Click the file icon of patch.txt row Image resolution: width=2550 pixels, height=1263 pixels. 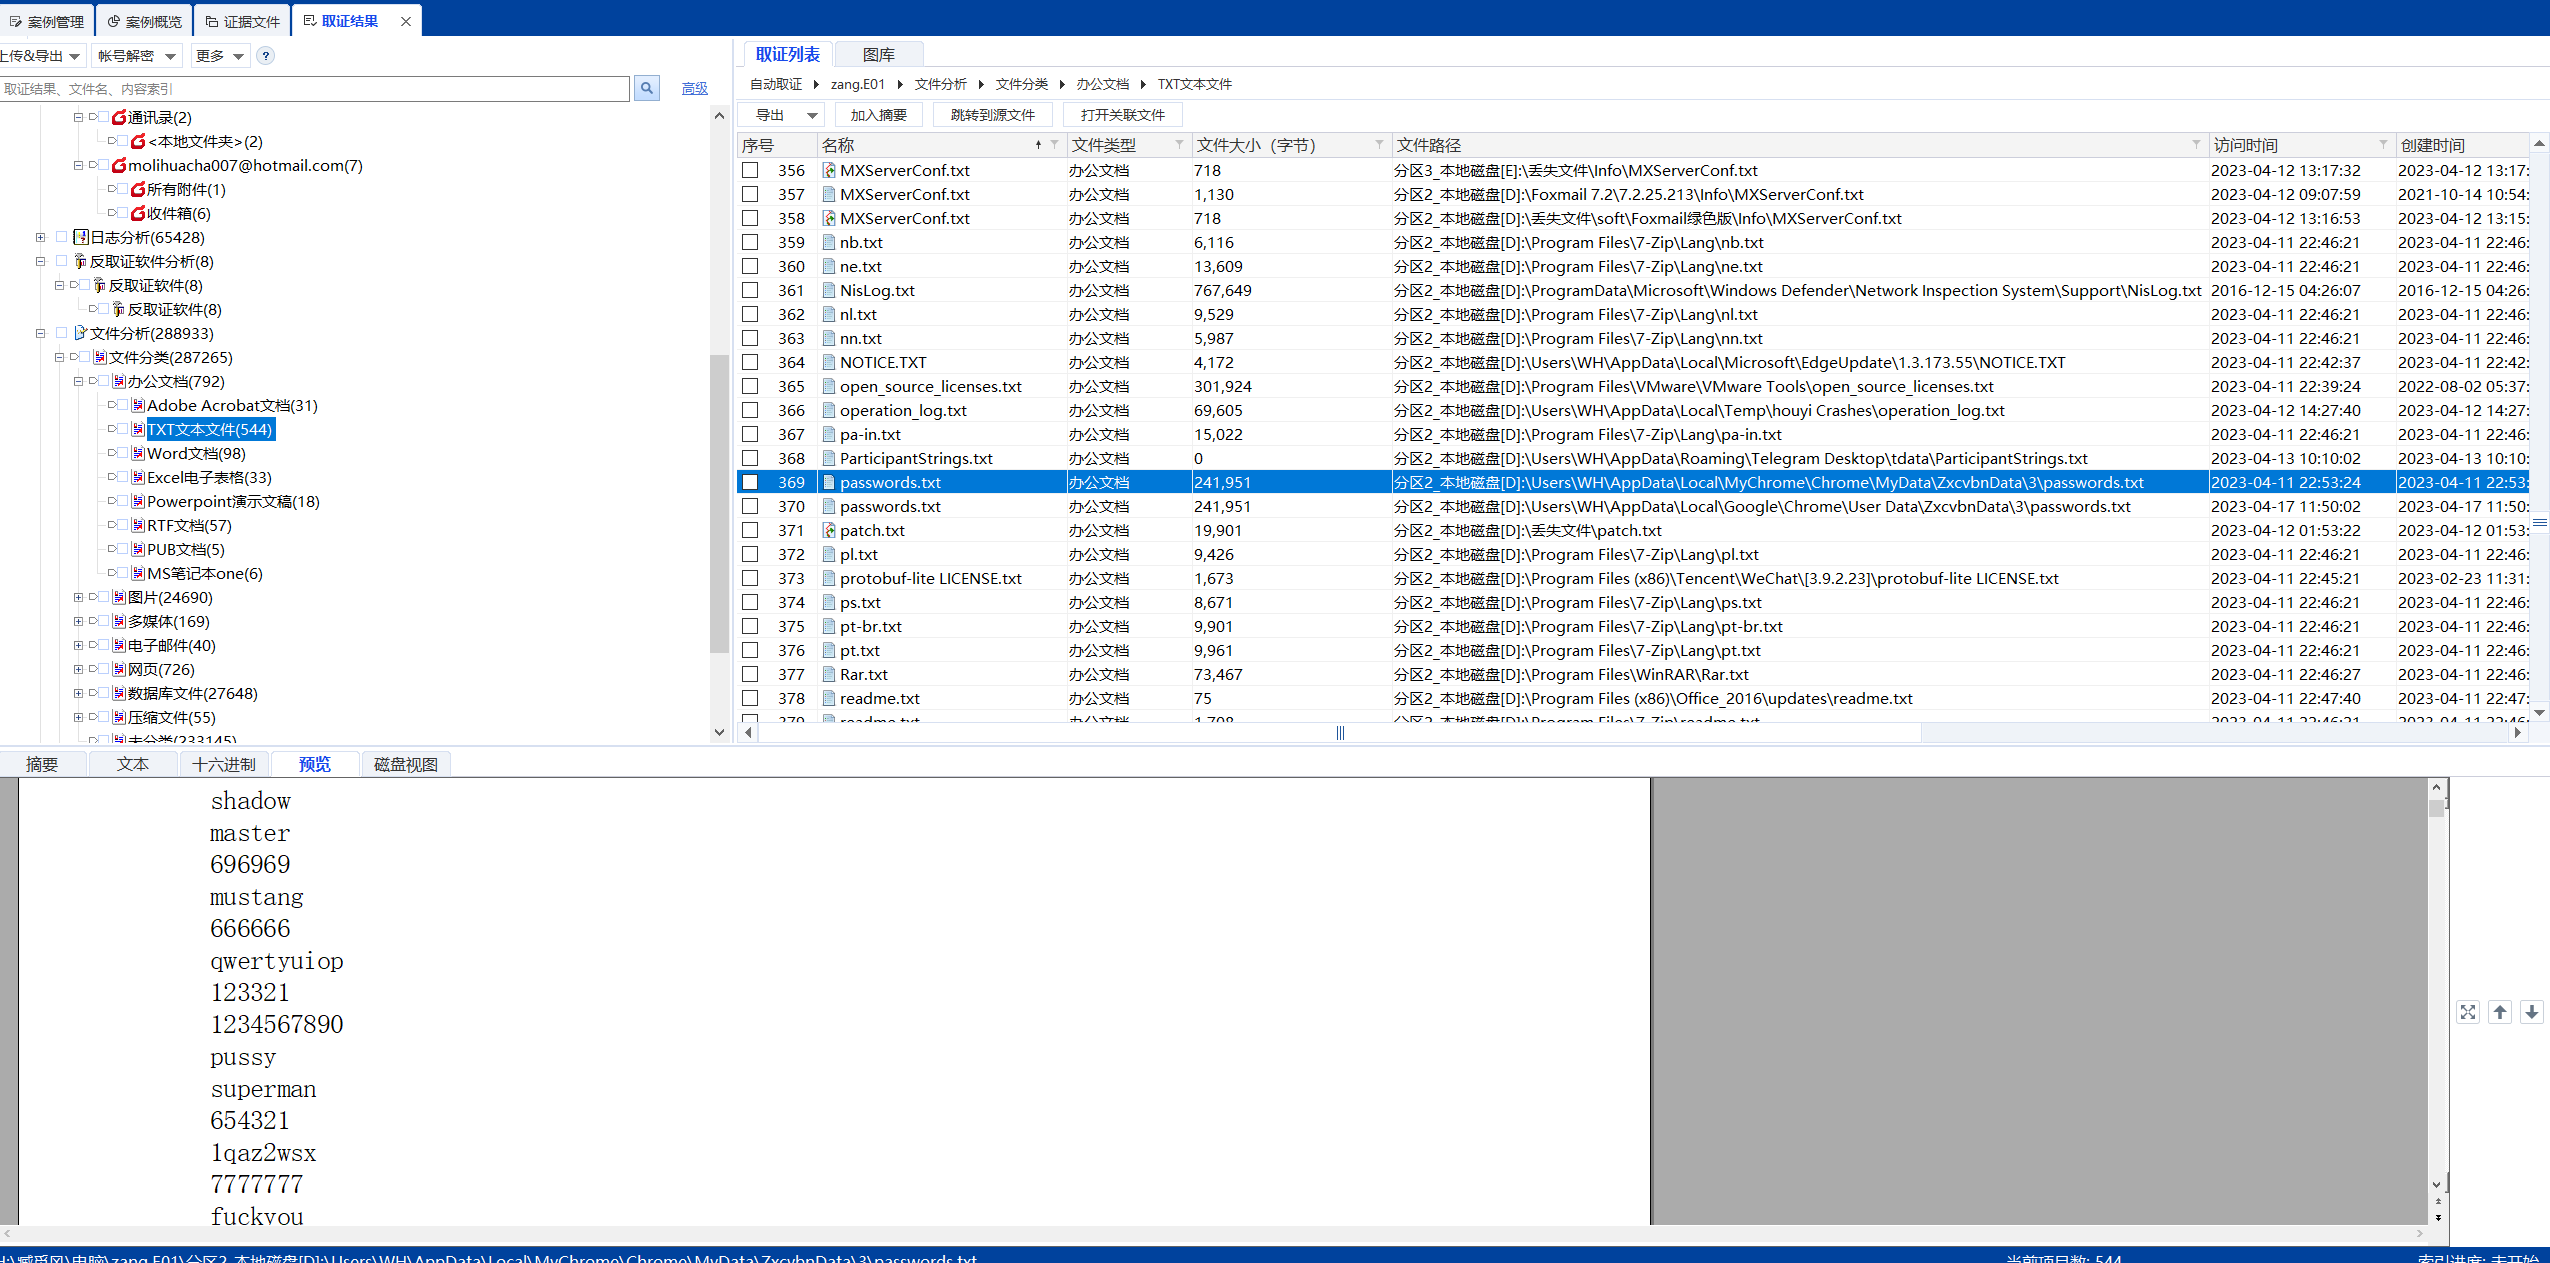829,531
